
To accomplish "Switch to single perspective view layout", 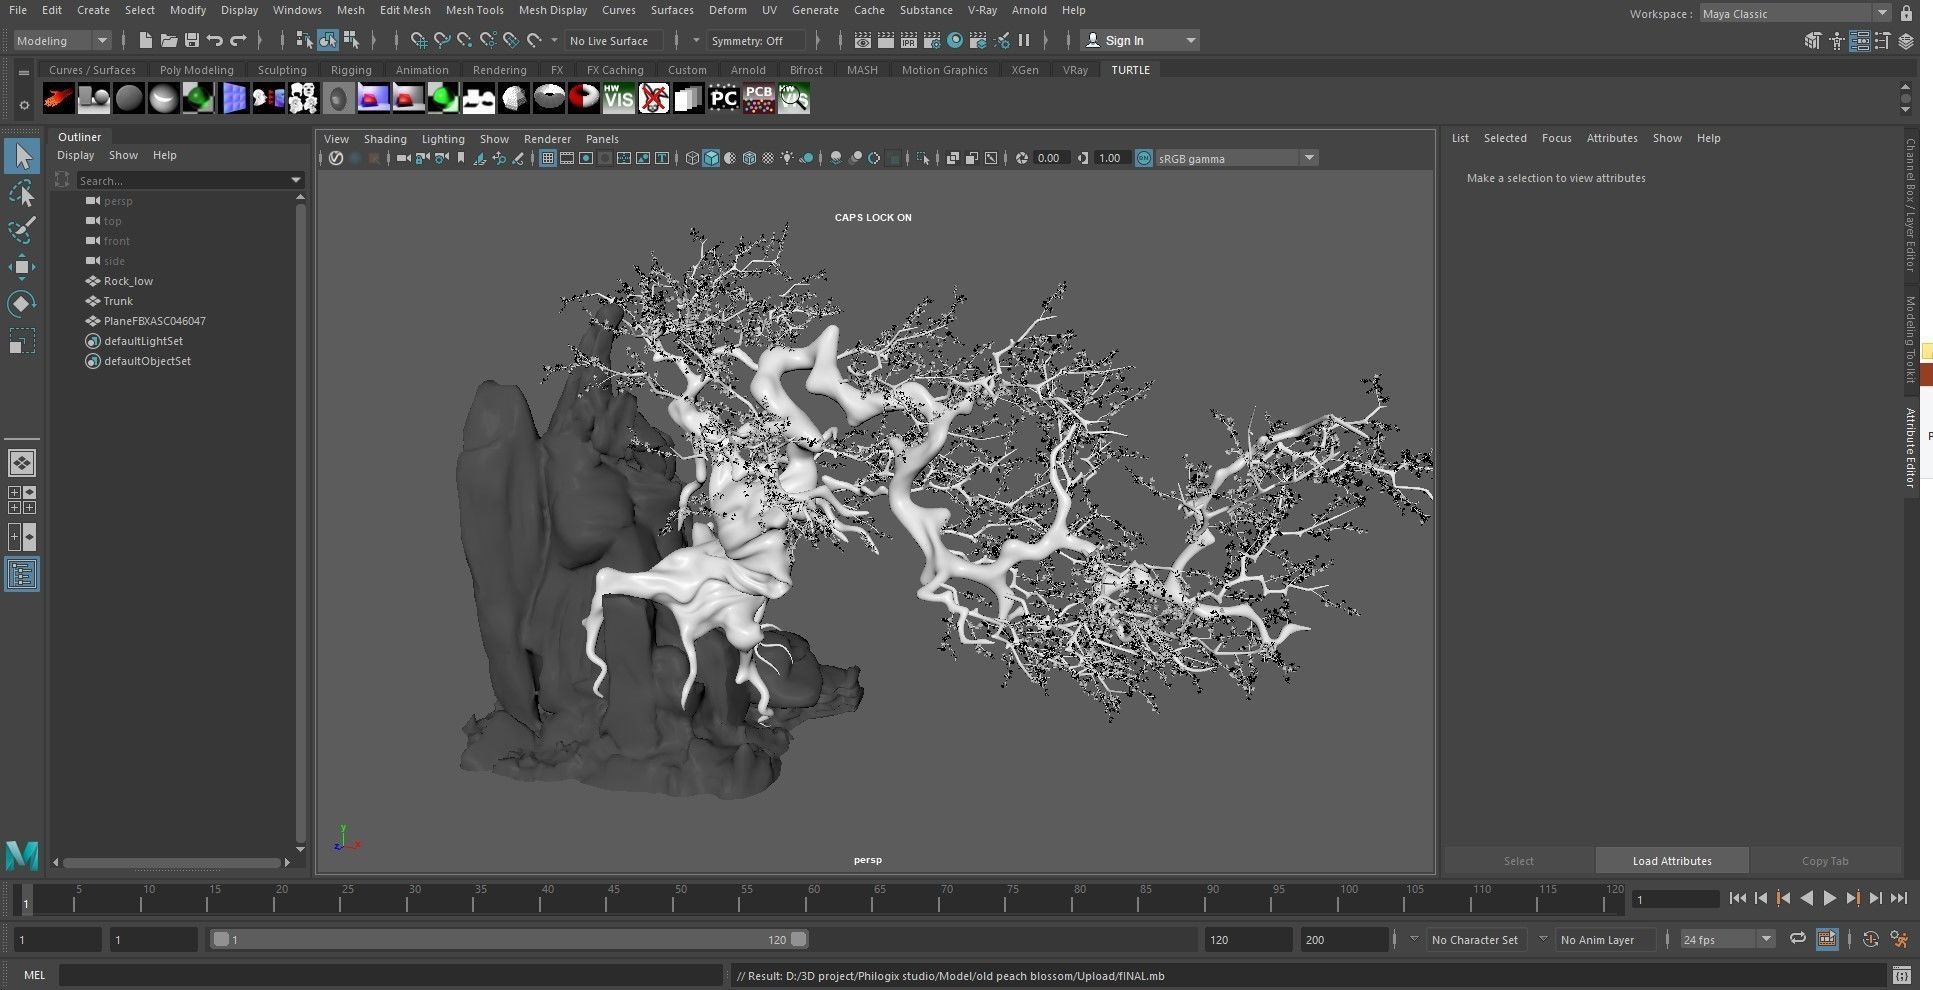I will pyautogui.click(x=22, y=463).
